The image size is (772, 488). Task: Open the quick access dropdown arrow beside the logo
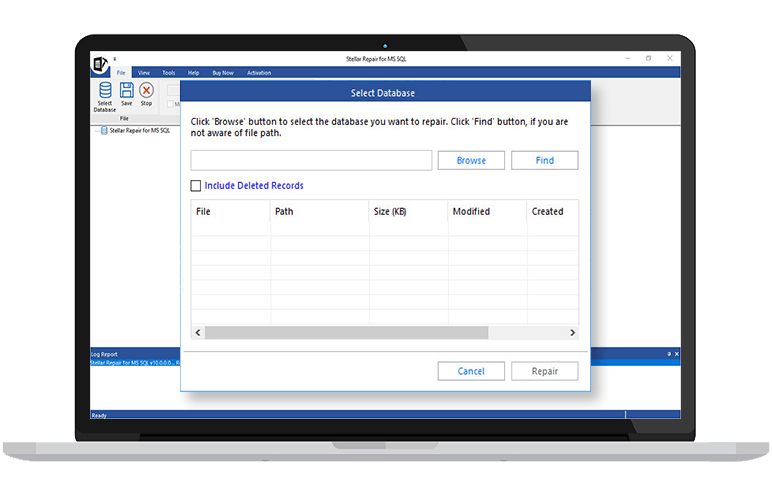tap(115, 59)
